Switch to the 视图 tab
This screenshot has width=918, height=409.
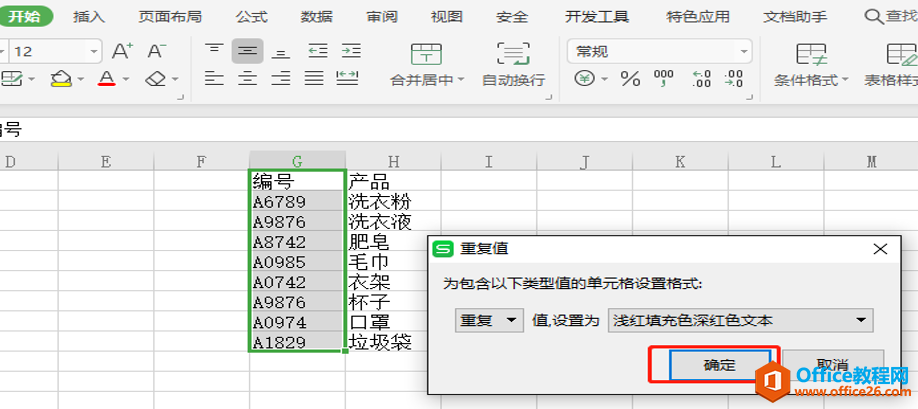[x=447, y=16]
